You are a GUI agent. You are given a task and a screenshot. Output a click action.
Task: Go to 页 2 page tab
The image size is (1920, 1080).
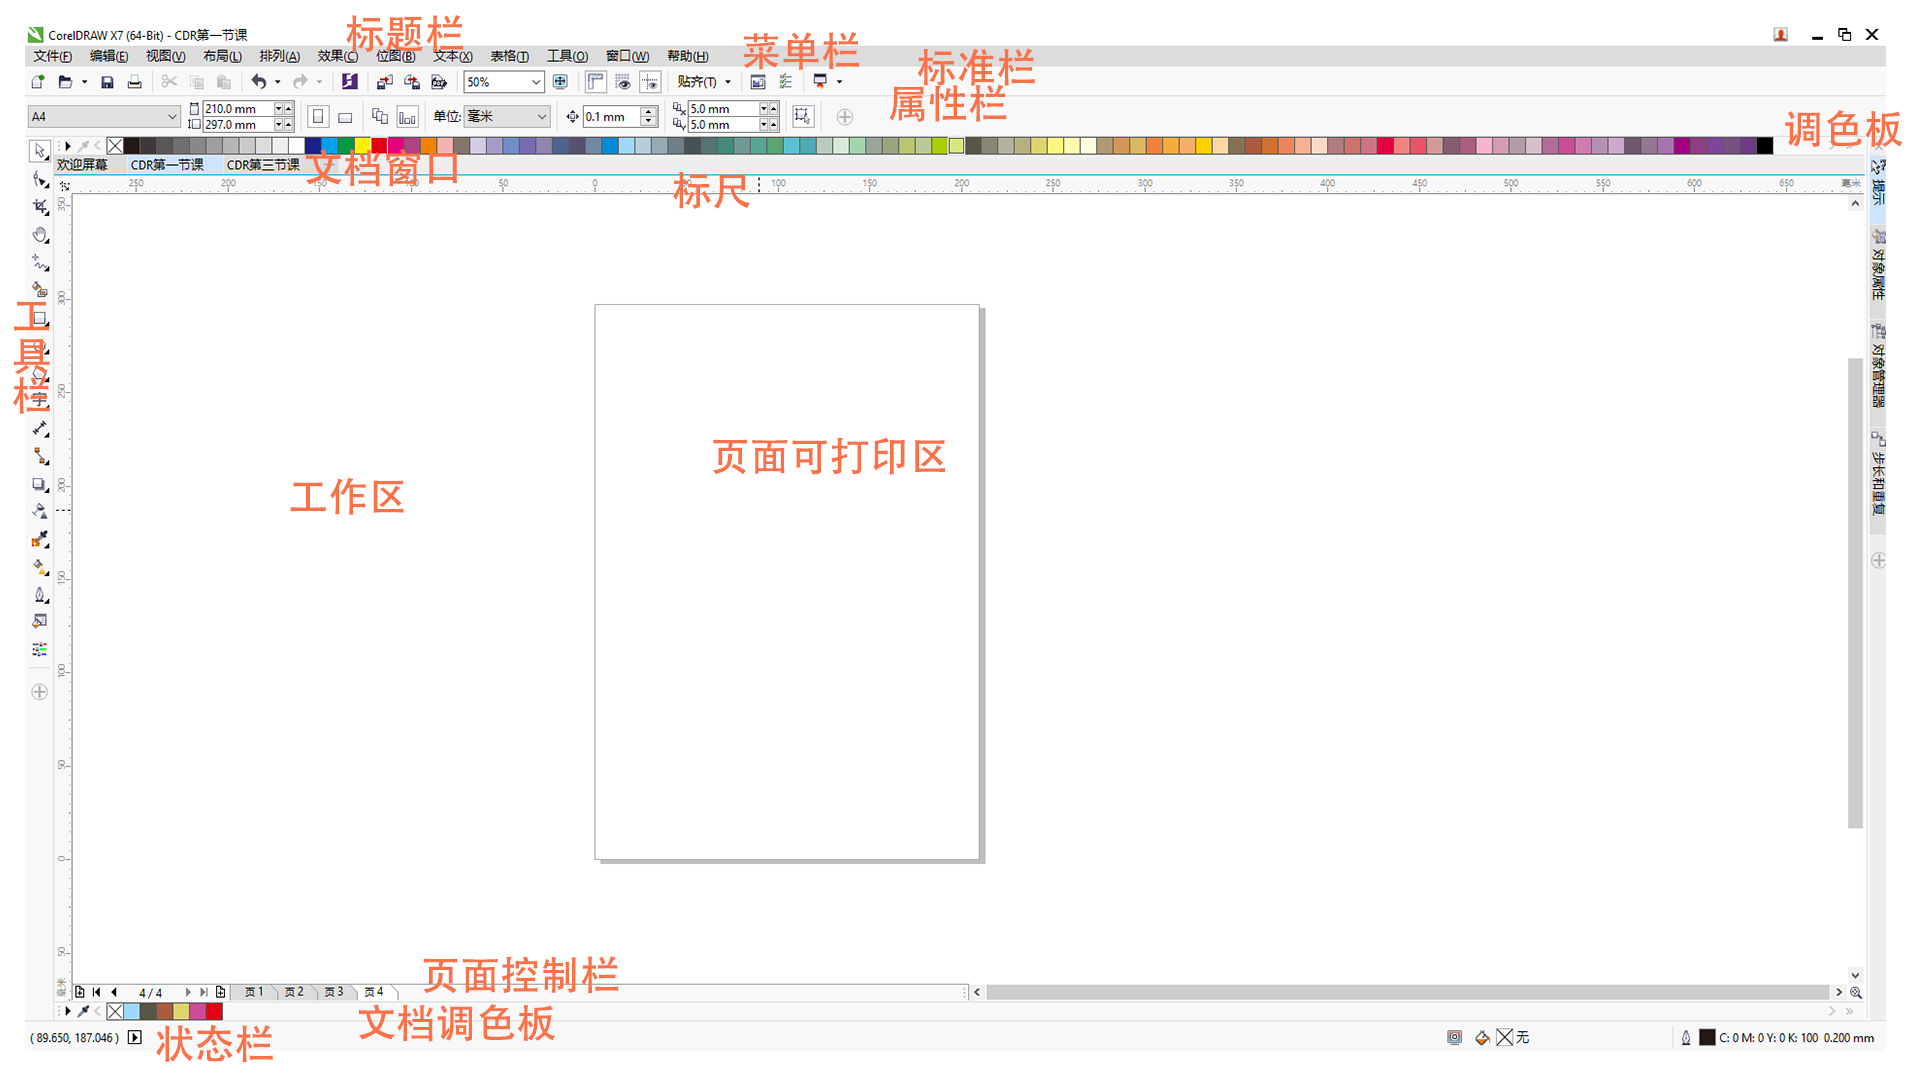coord(294,992)
